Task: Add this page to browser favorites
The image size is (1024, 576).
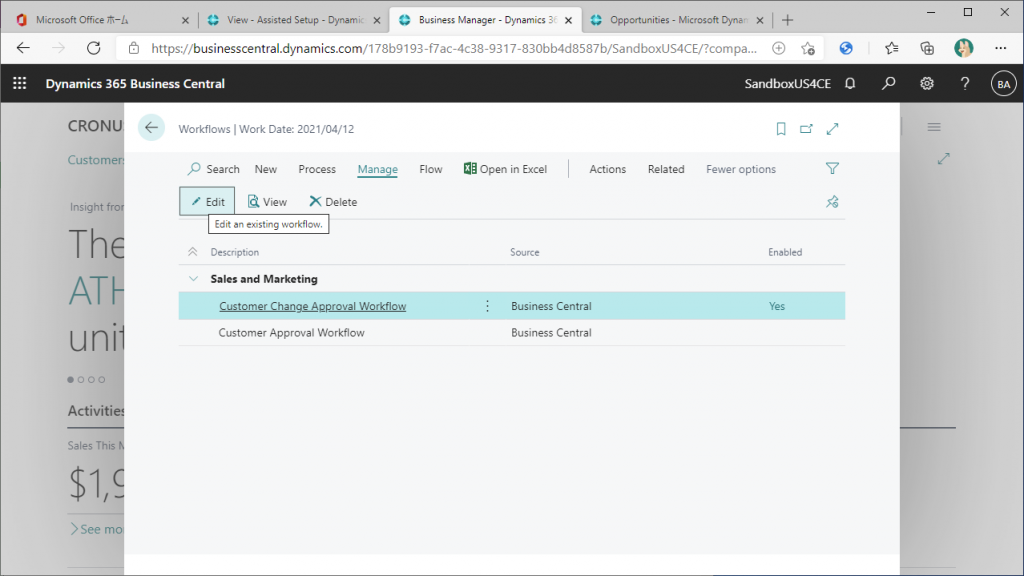Action: click(x=808, y=48)
